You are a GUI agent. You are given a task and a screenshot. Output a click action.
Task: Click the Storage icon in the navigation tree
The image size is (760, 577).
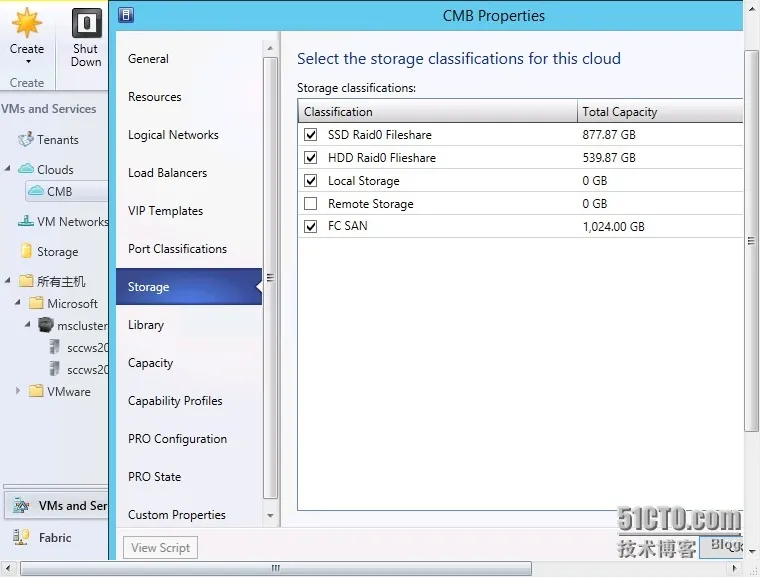pos(27,251)
